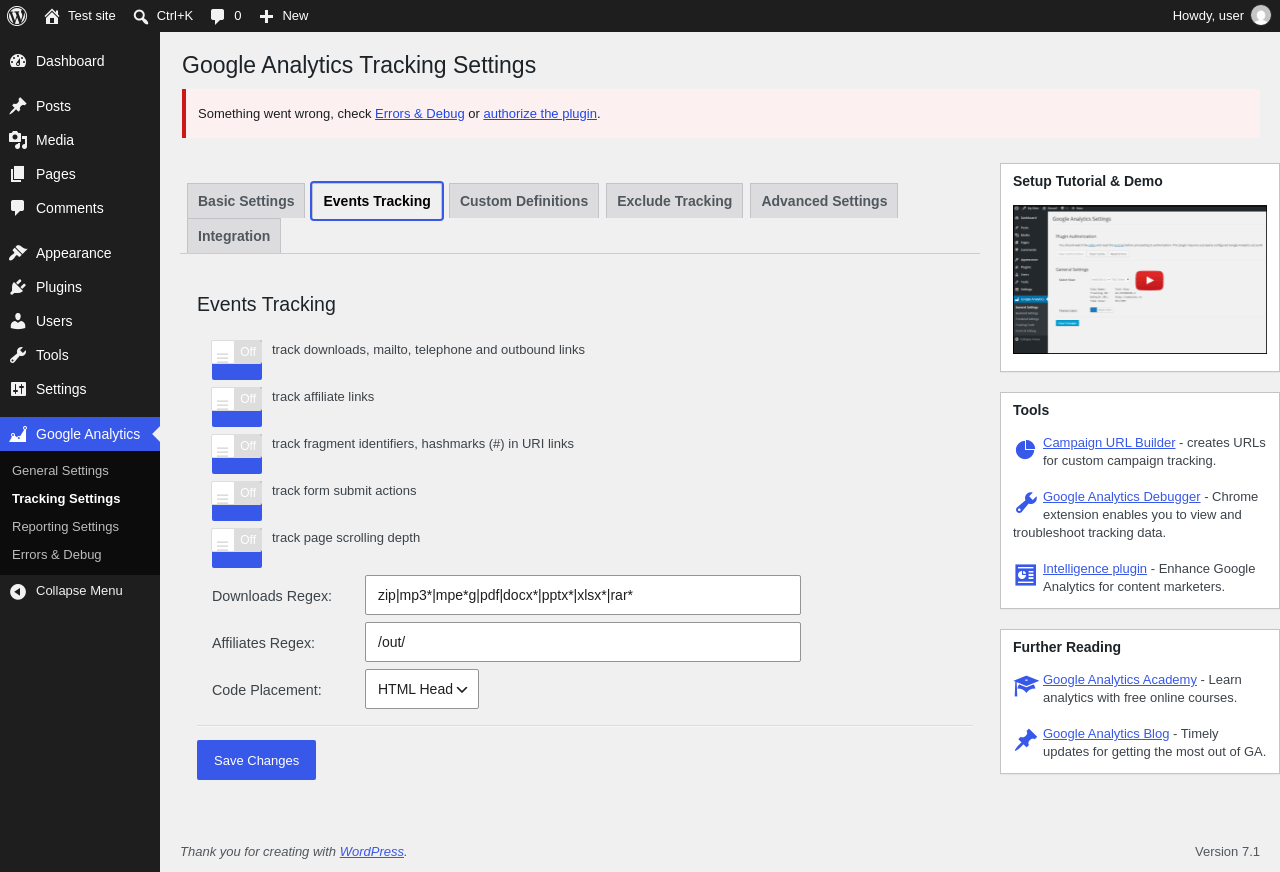Visit the Google Analytics Blog link
The height and width of the screenshot is (872, 1280).
click(1106, 733)
